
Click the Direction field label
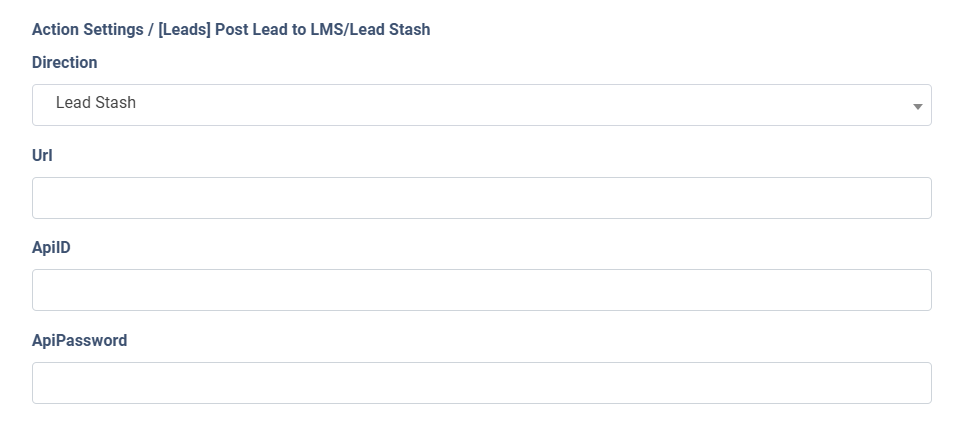[x=65, y=62]
